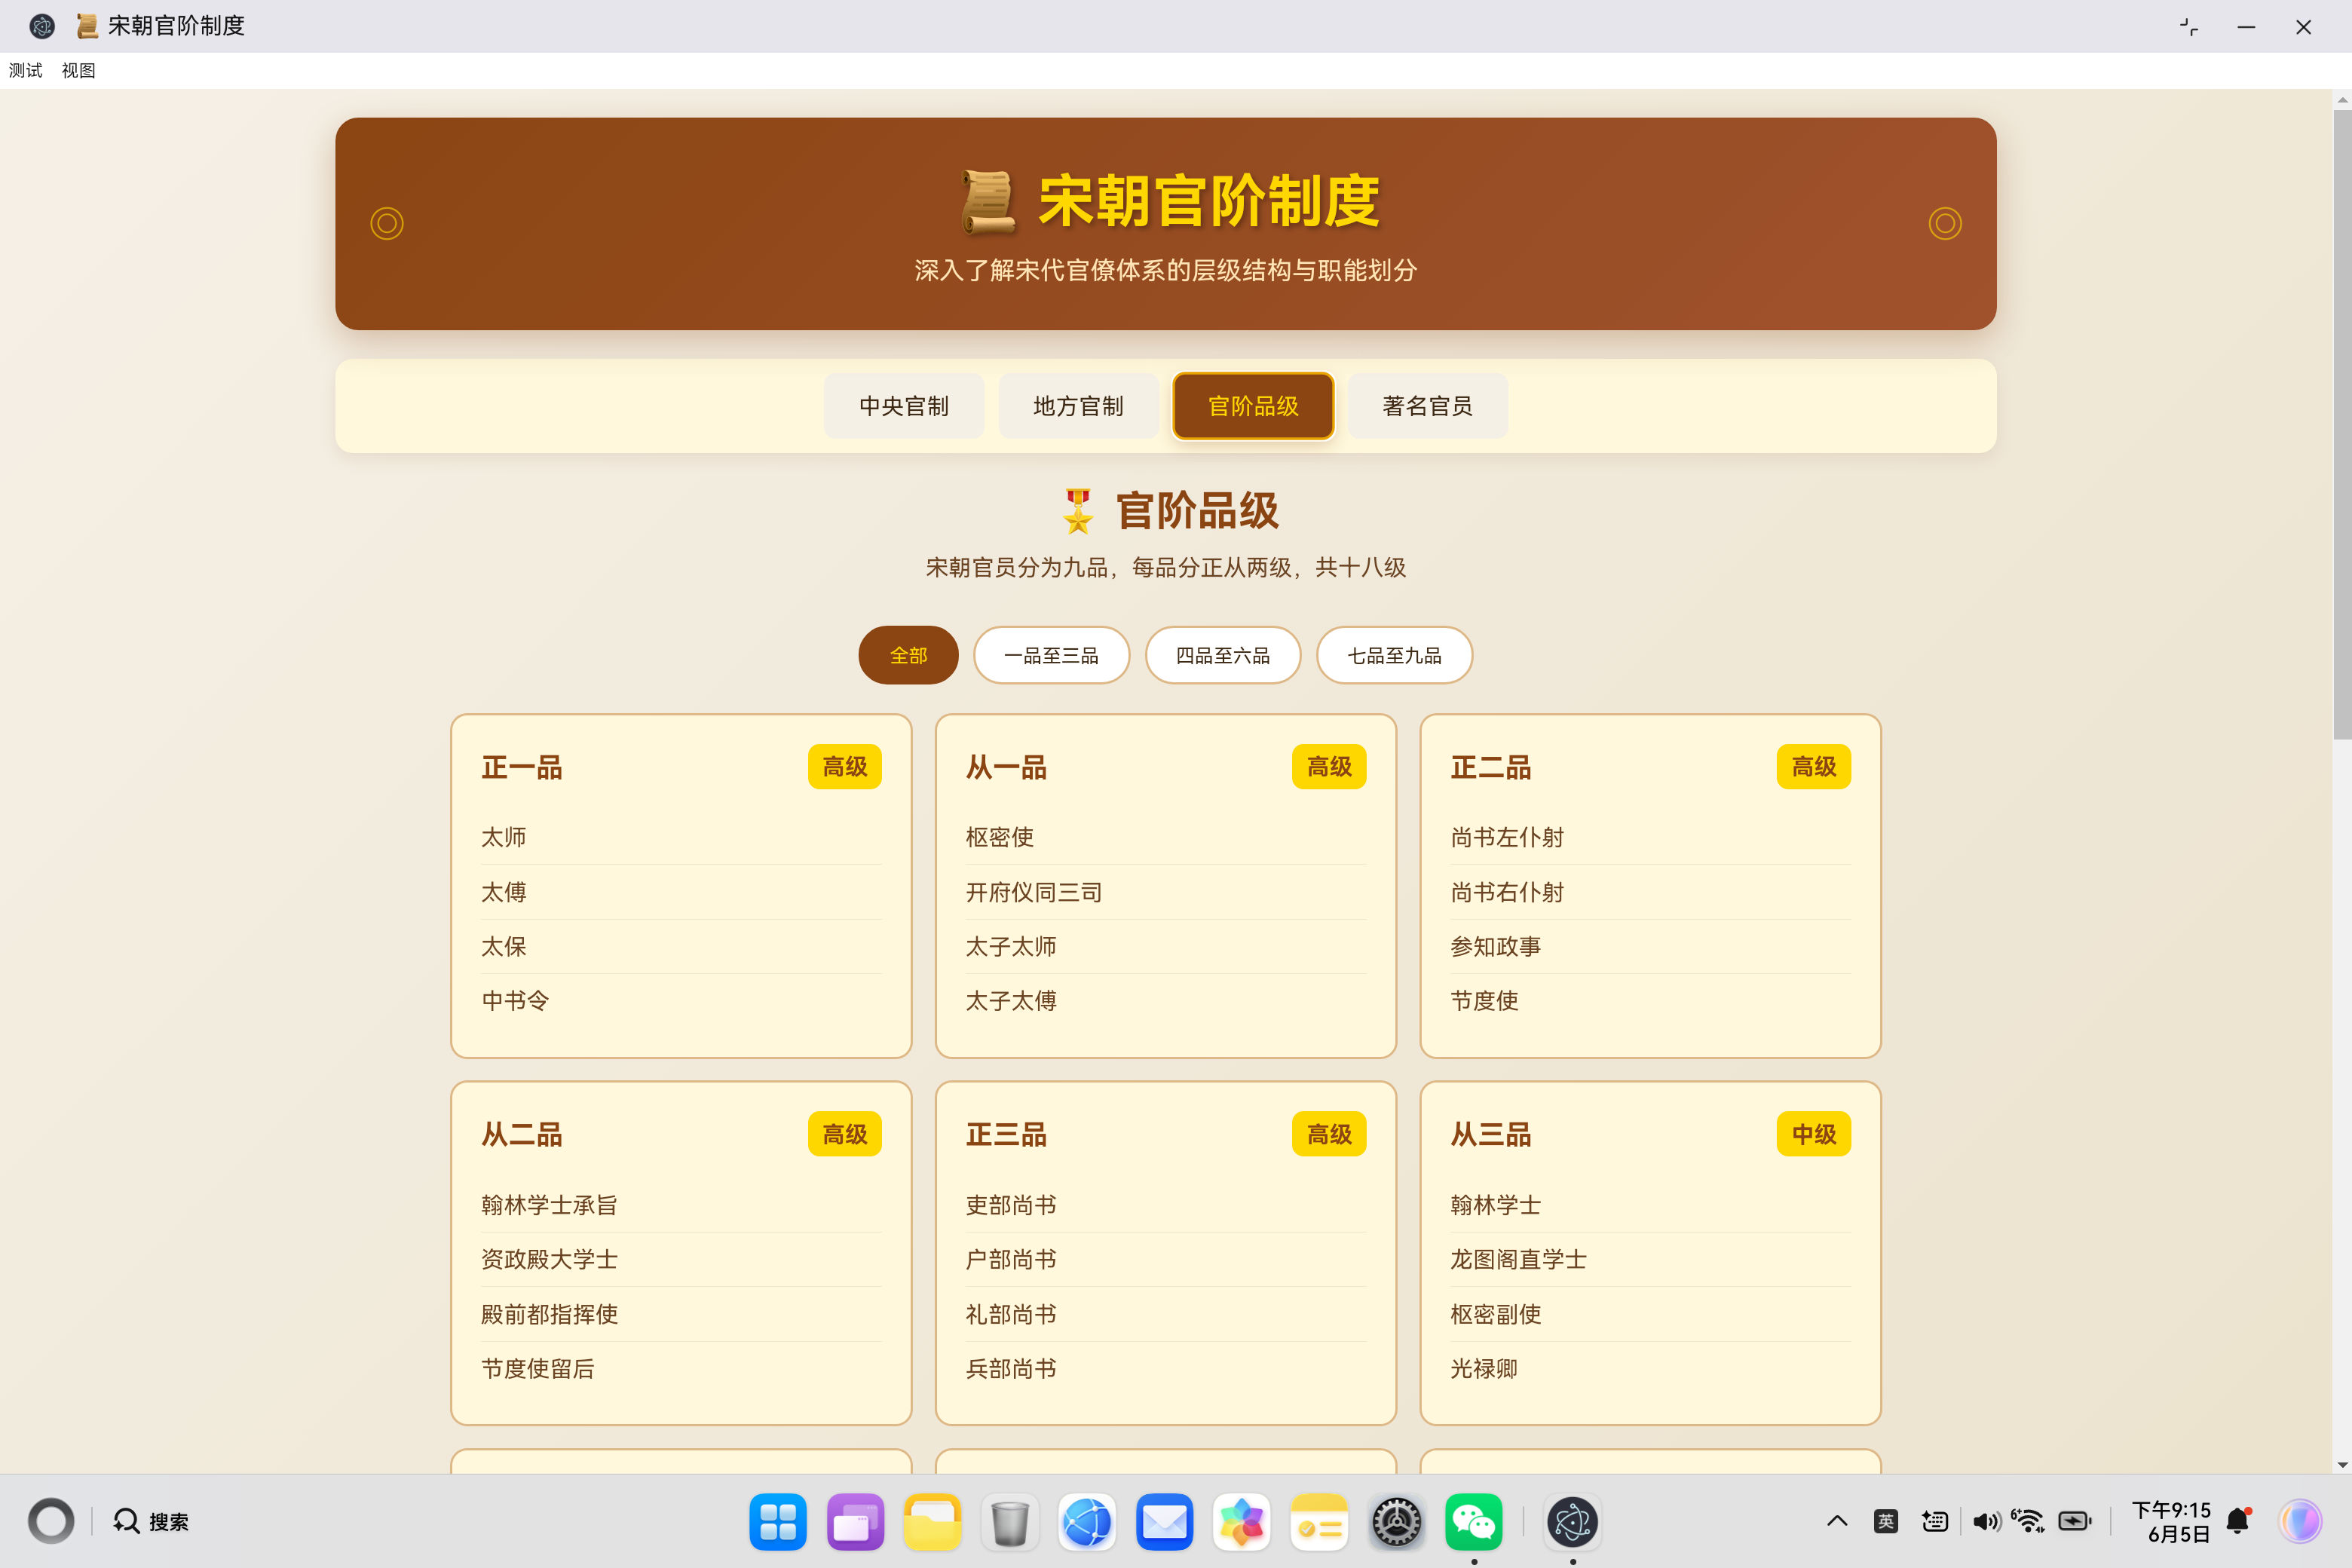Screen dimensions: 2352x1568
Task: Click the app icon in title bar
Action: tap(42, 26)
